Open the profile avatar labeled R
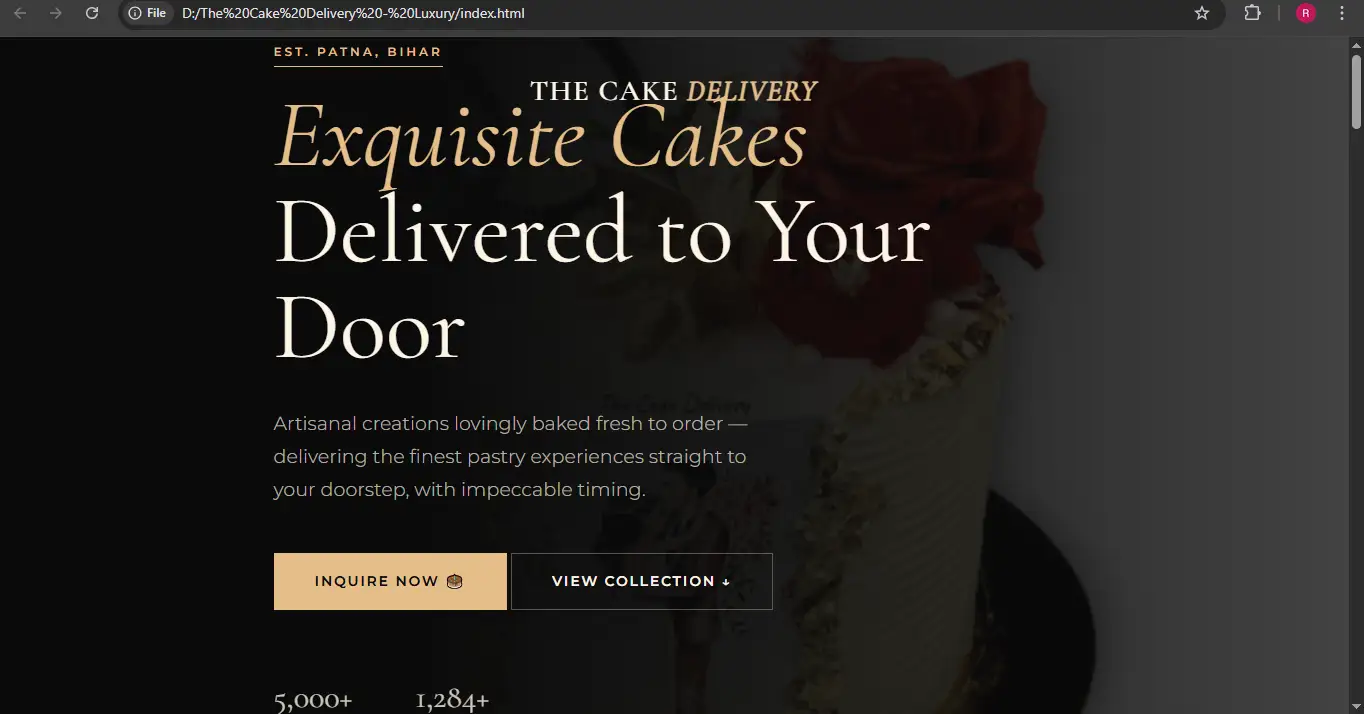The image size is (1364, 714). point(1305,13)
